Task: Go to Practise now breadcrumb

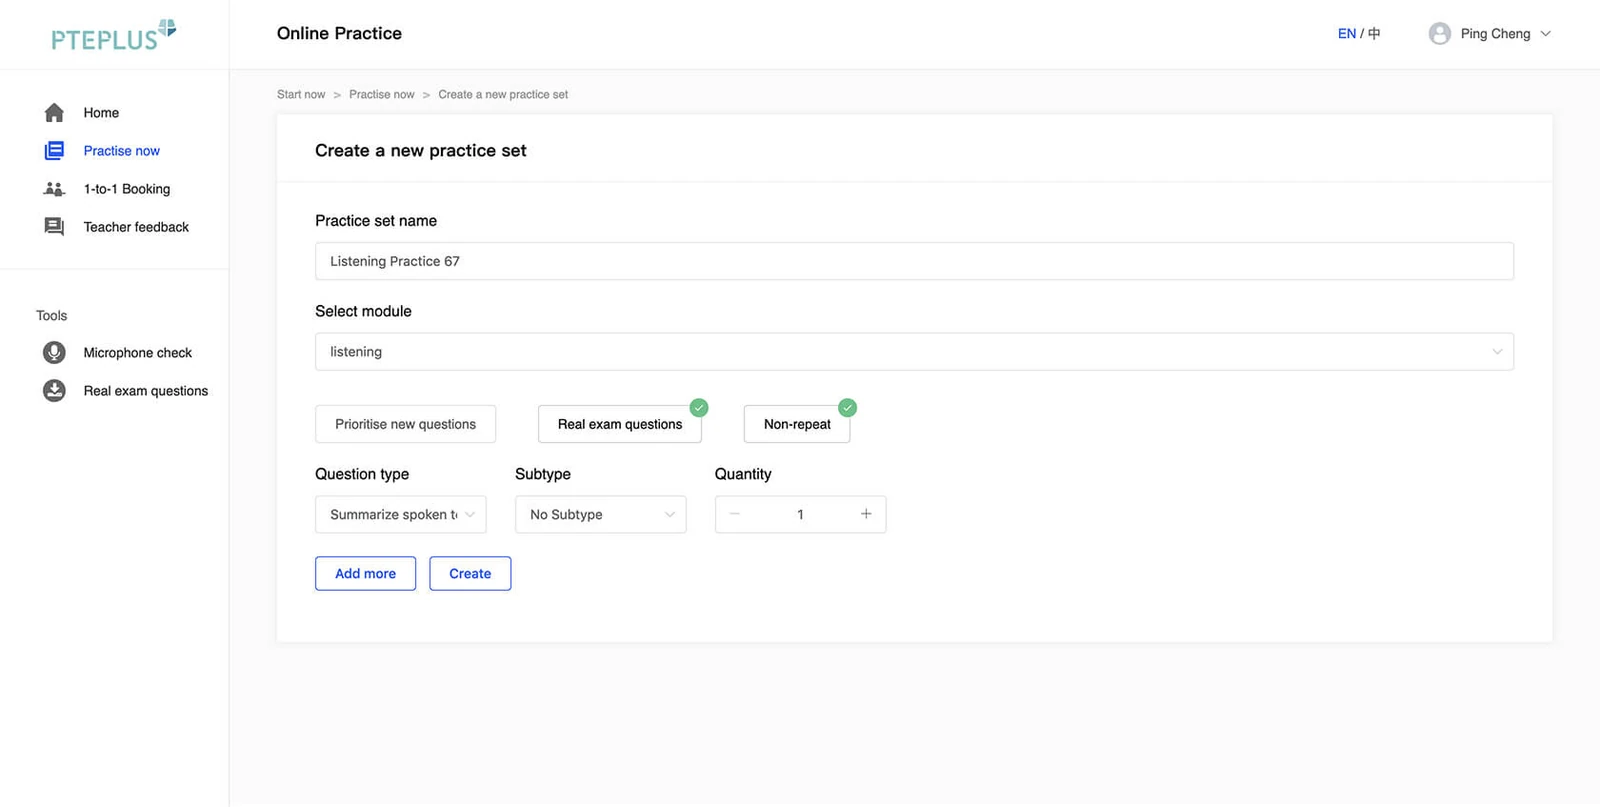Action: (382, 95)
